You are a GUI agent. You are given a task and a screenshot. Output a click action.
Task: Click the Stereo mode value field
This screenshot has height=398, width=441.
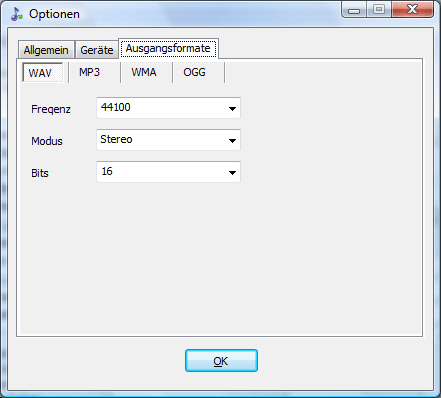168,140
